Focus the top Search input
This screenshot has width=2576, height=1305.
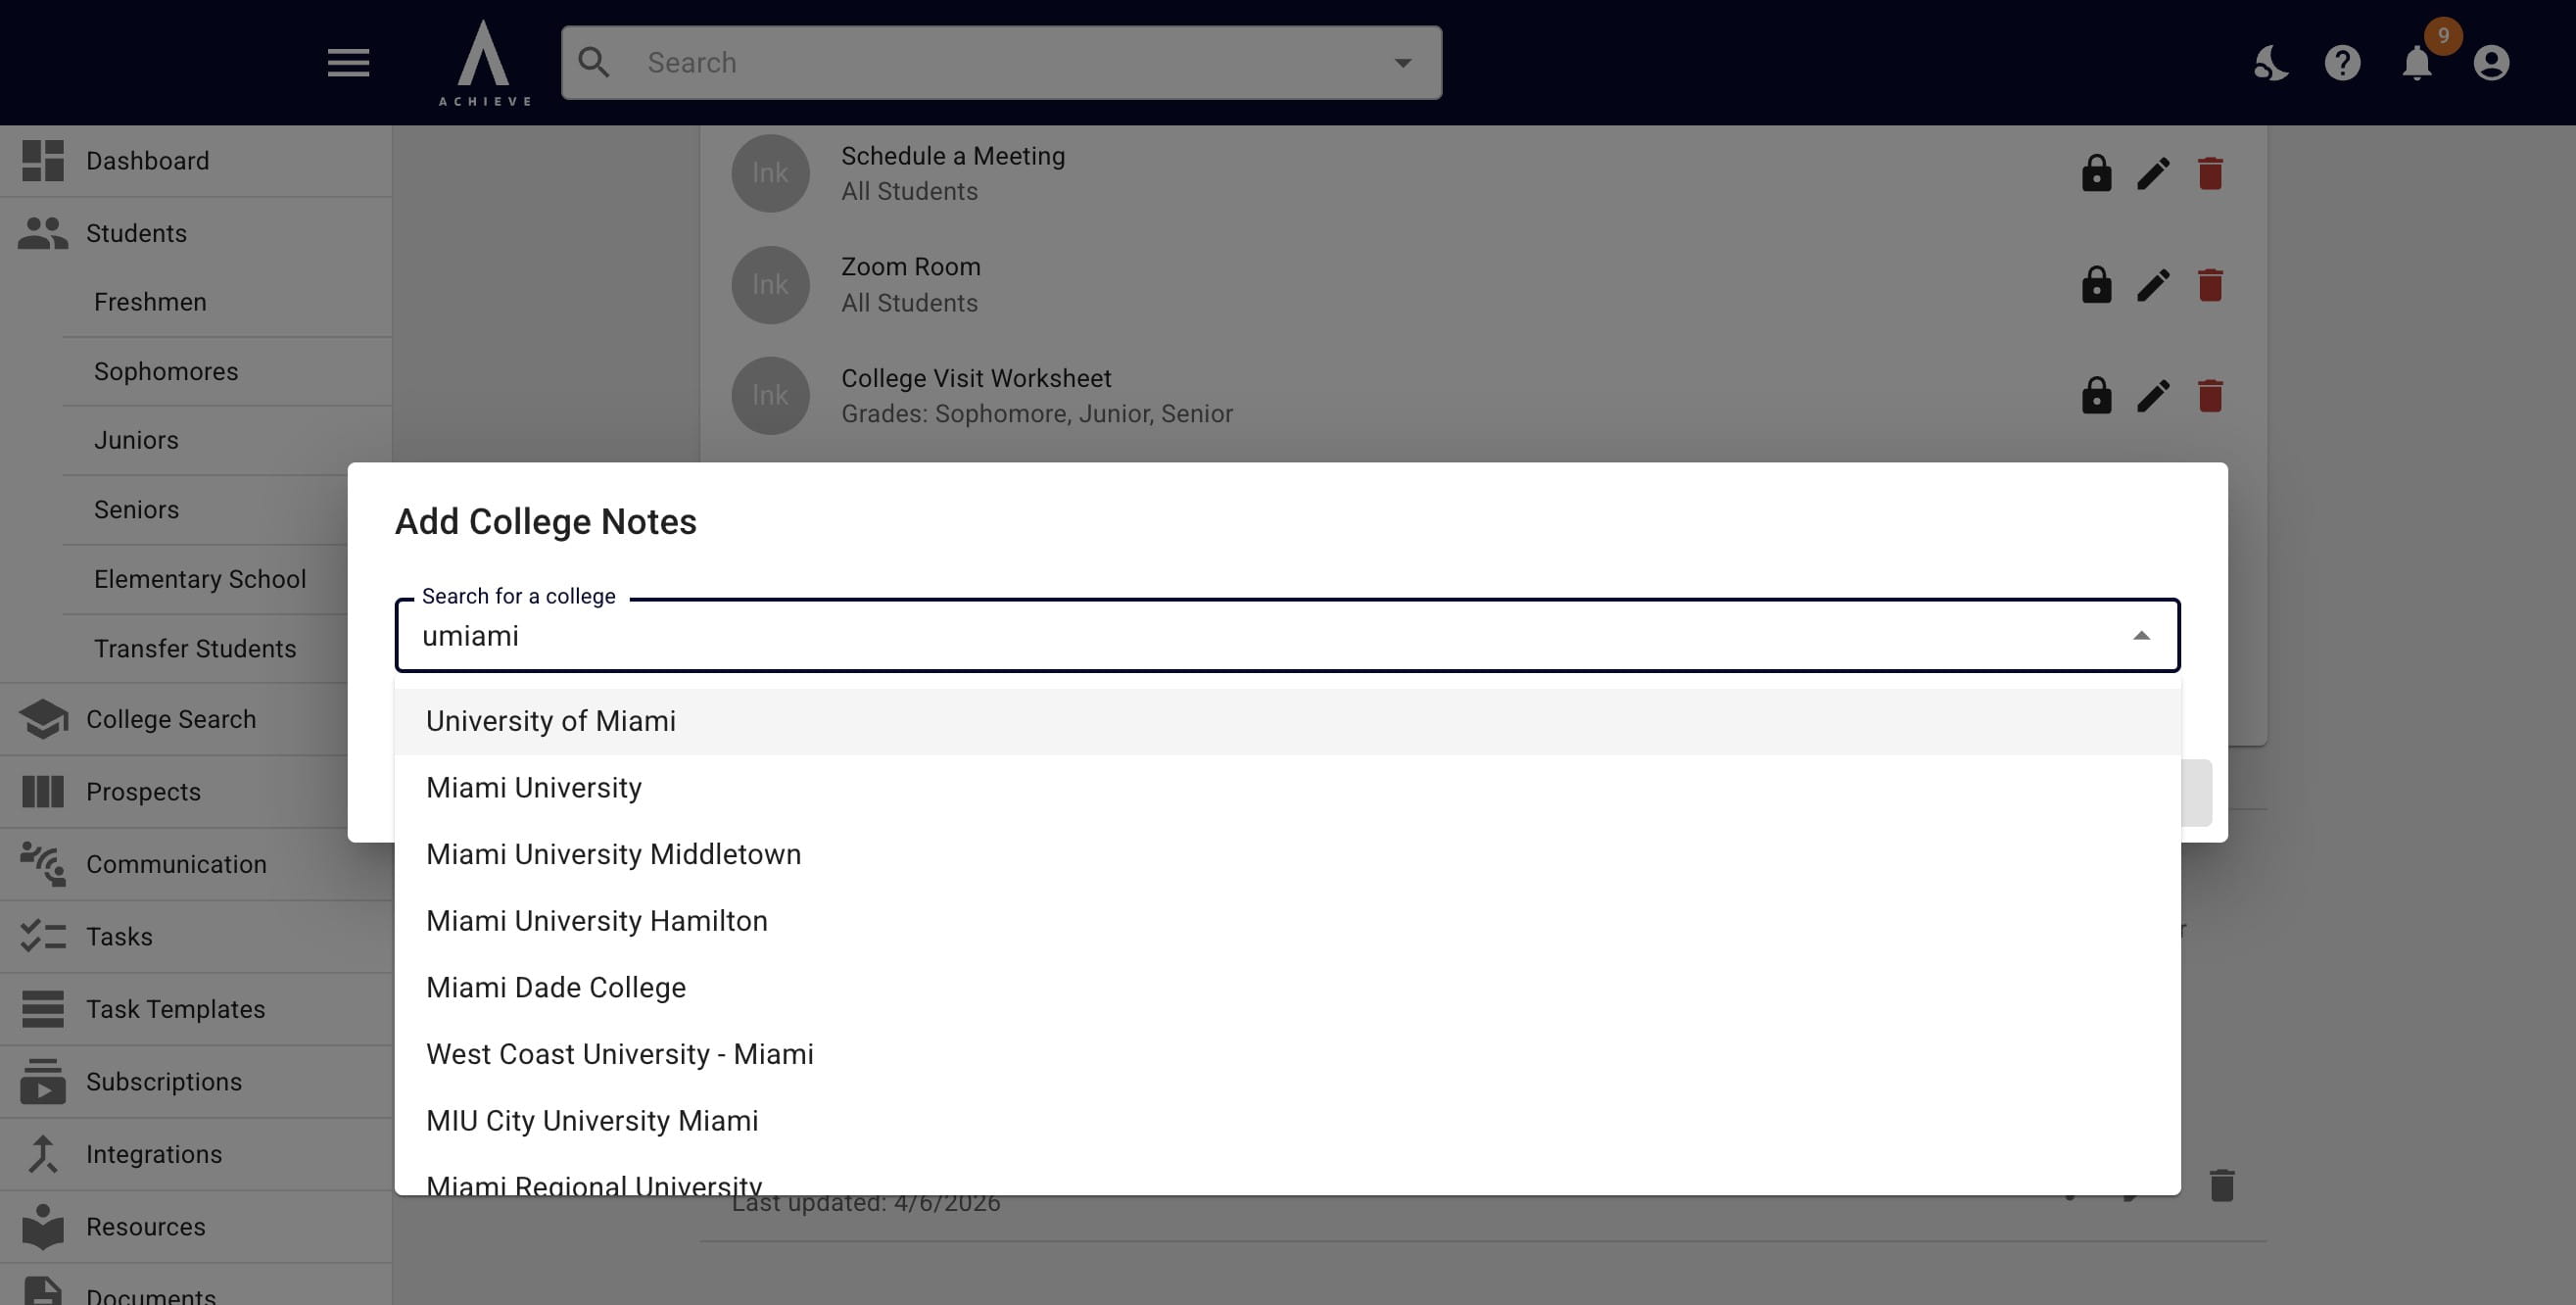1001,63
